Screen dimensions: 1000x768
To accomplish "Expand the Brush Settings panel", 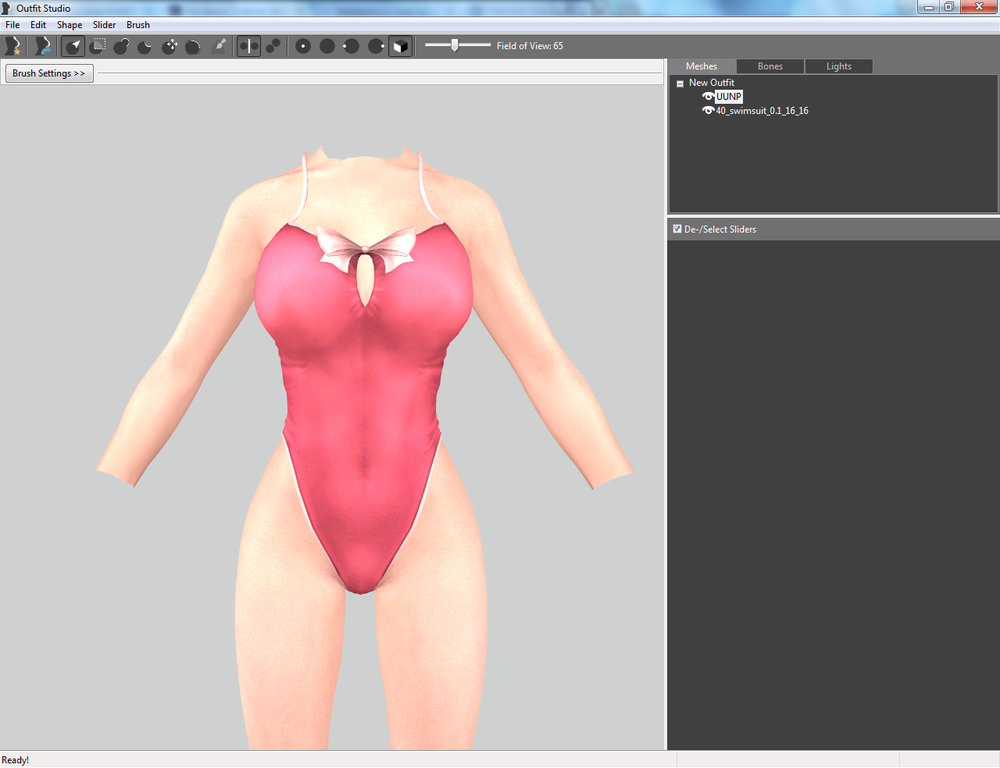I will [x=49, y=73].
